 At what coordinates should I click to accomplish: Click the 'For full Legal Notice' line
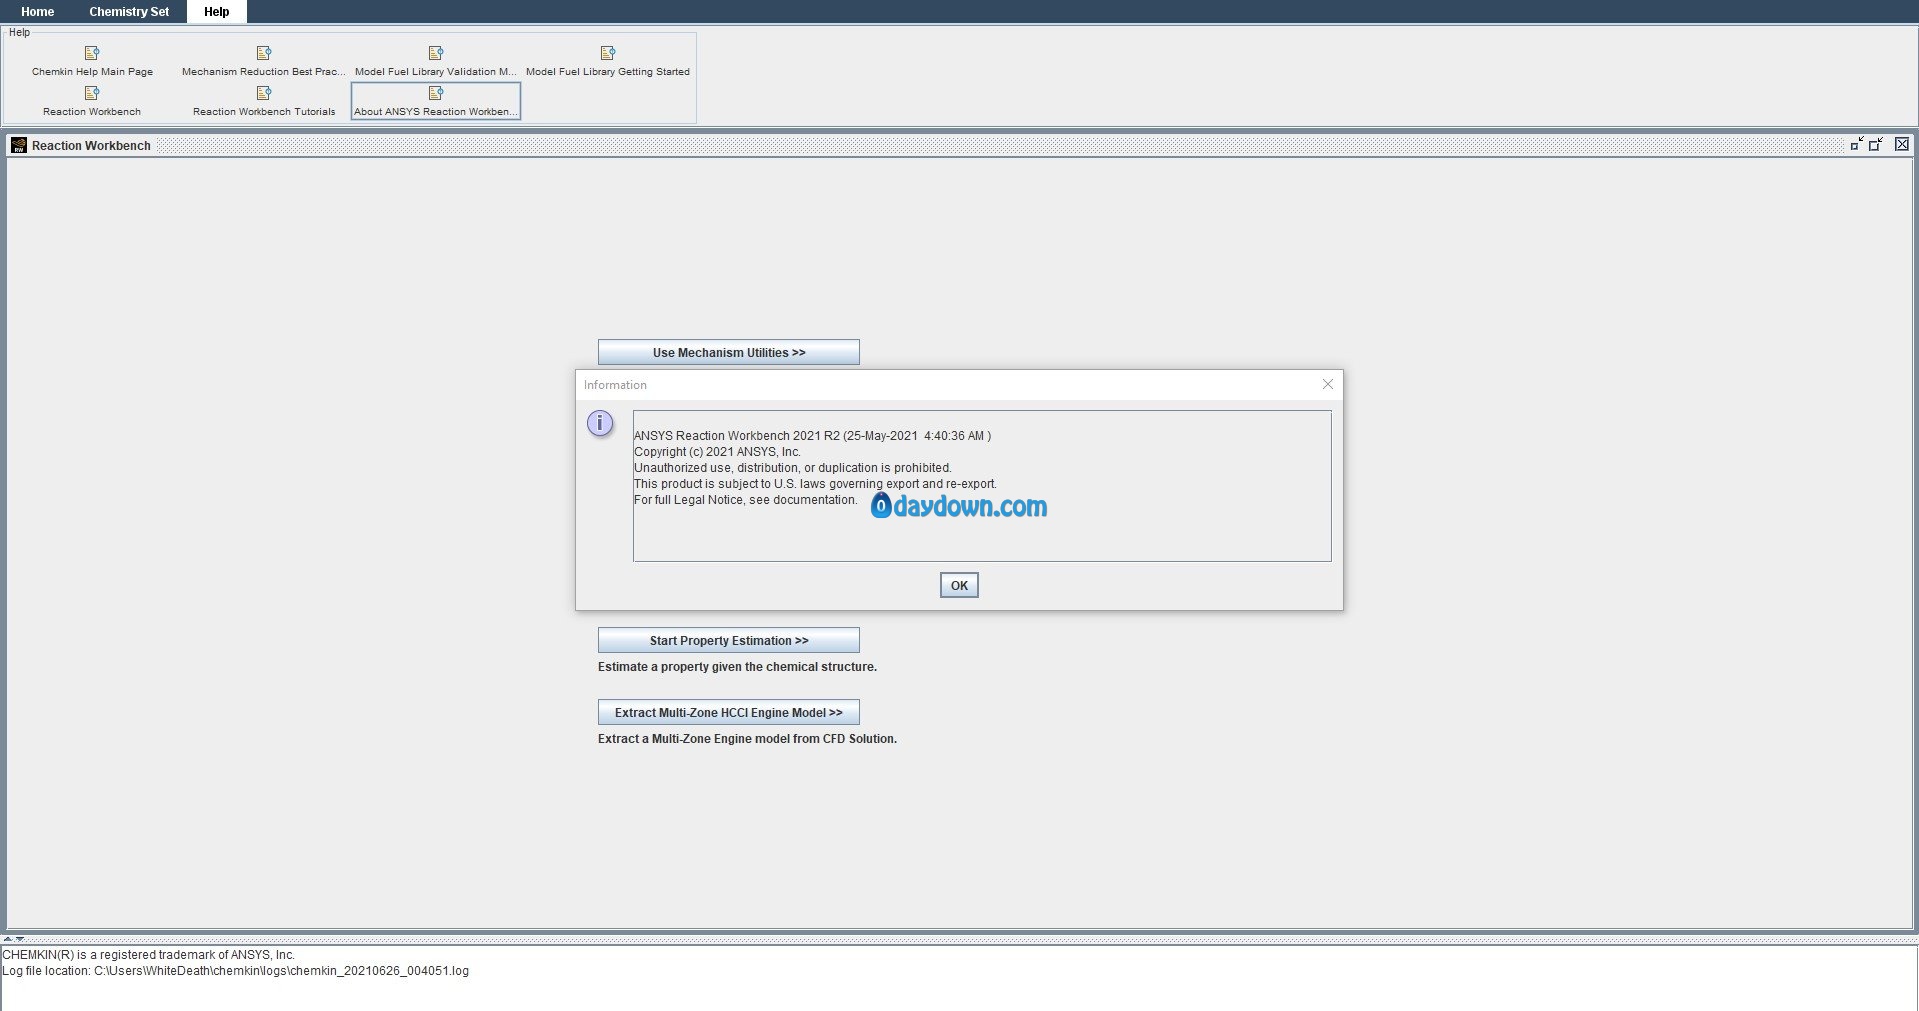[745, 500]
